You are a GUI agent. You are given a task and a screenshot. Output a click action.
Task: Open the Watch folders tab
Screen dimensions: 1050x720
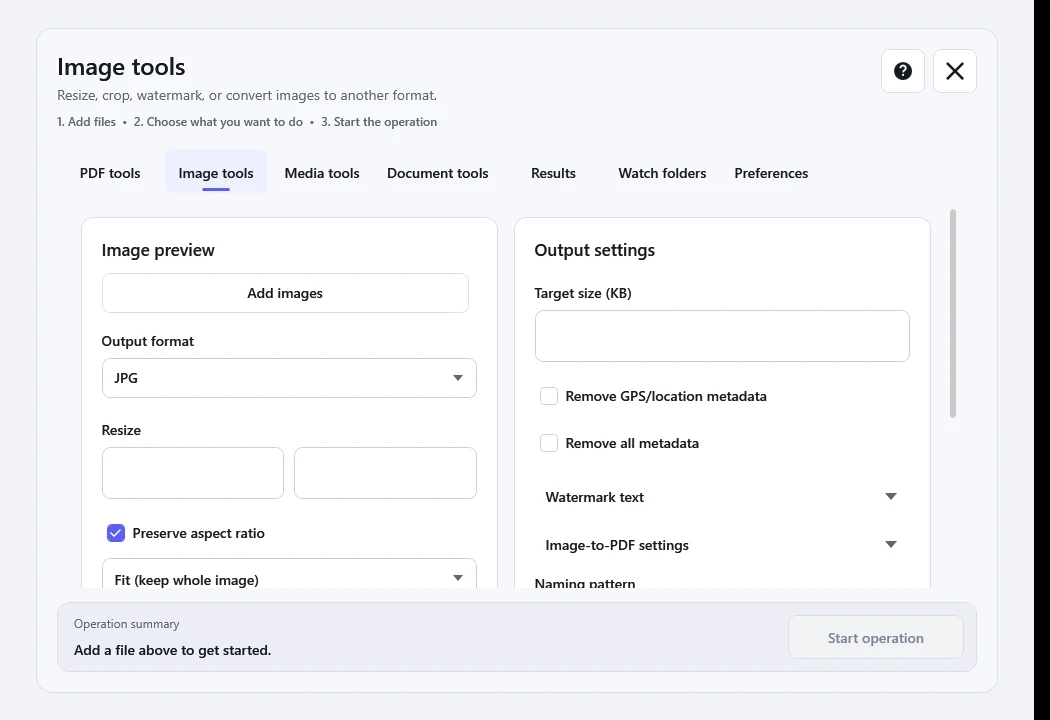pos(662,173)
